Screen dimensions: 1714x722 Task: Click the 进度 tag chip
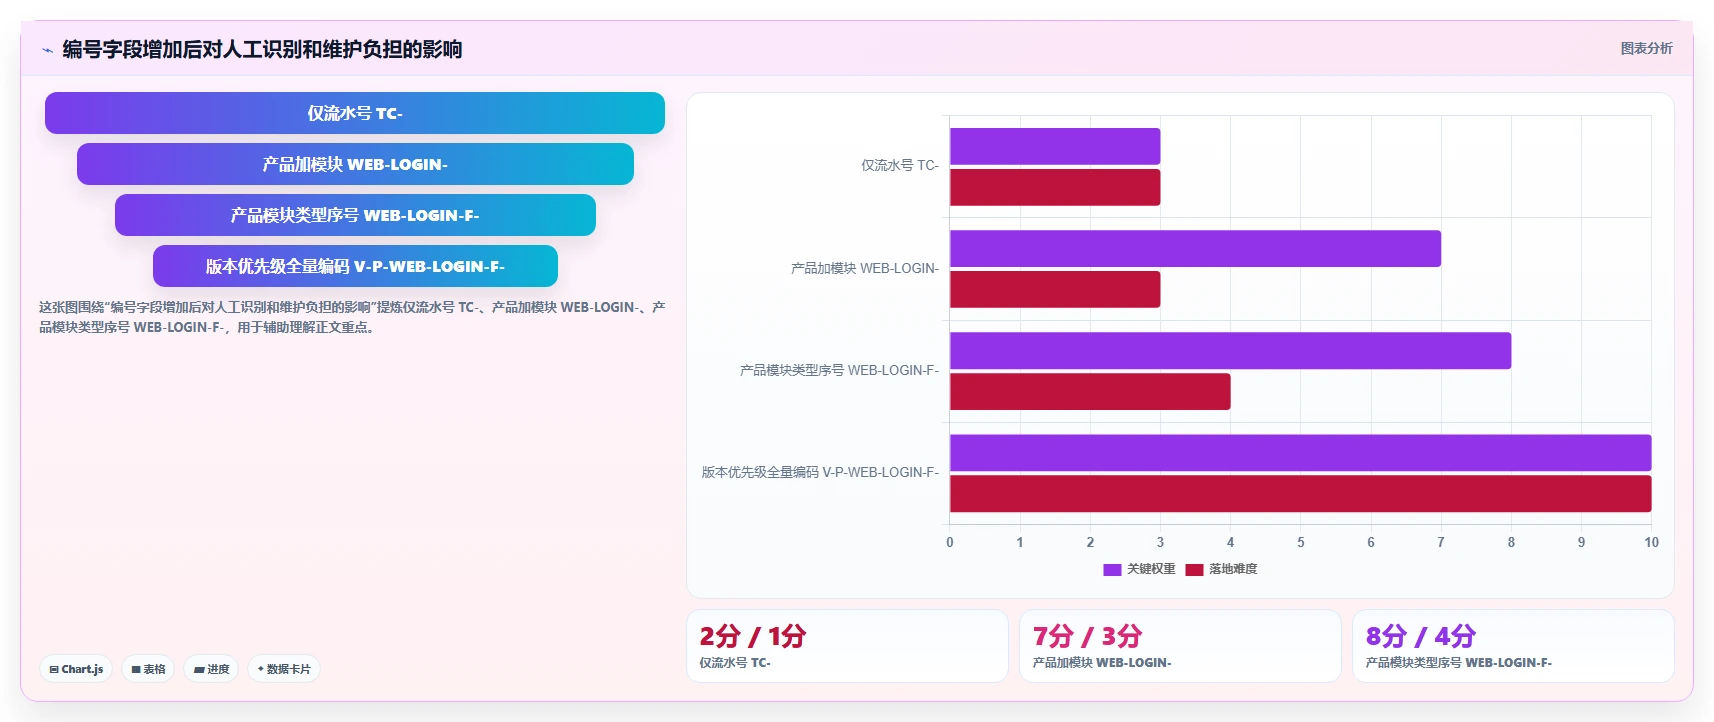pos(211,669)
